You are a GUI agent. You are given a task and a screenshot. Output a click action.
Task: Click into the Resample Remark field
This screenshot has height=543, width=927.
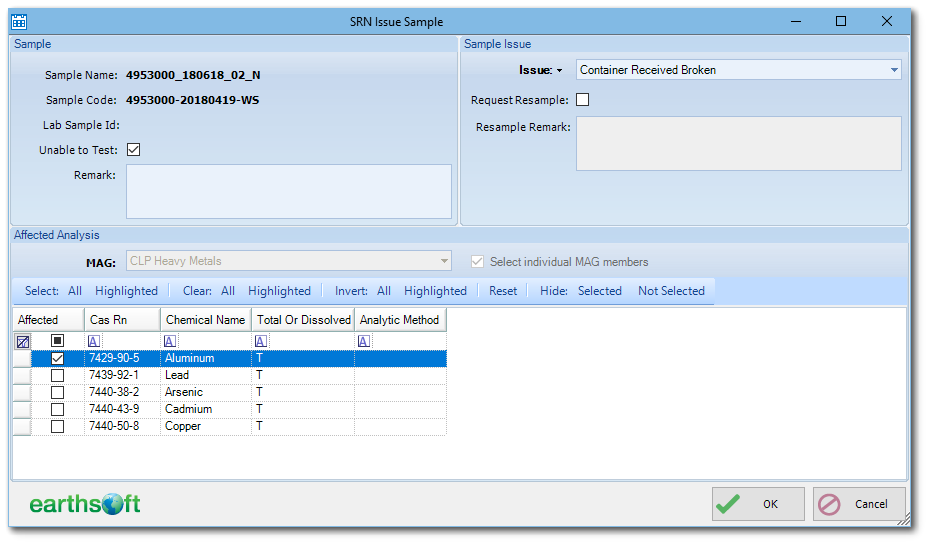coord(738,143)
